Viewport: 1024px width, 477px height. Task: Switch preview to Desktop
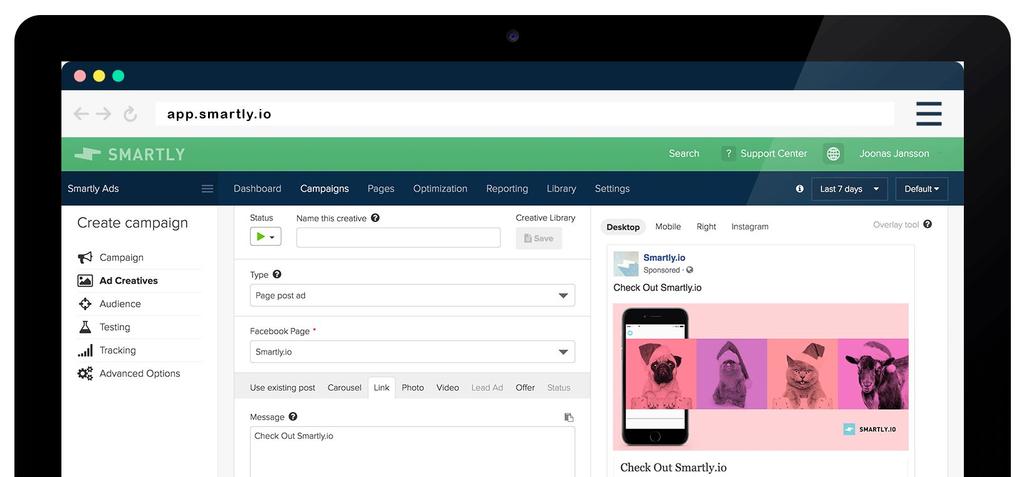point(623,227)
